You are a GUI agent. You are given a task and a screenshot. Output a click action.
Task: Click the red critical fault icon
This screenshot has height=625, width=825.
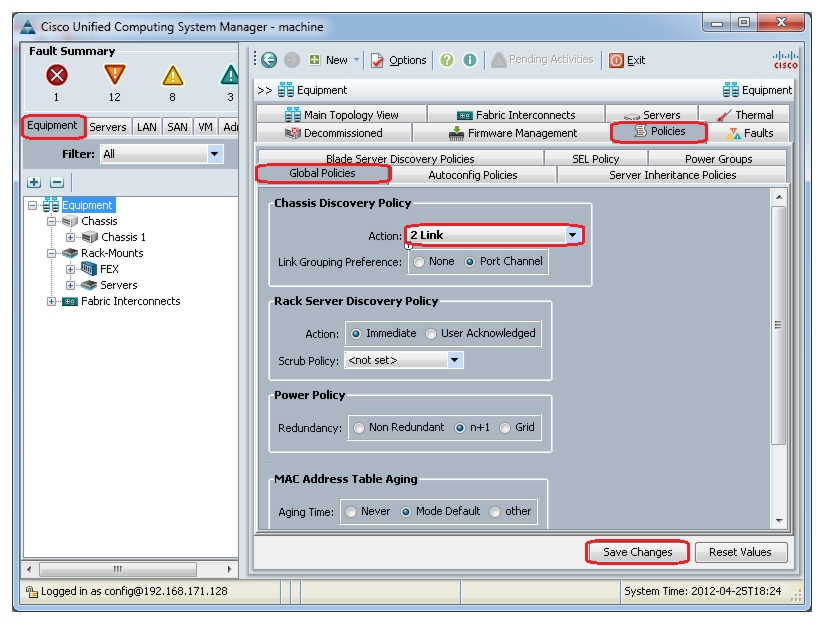(56, 75)
